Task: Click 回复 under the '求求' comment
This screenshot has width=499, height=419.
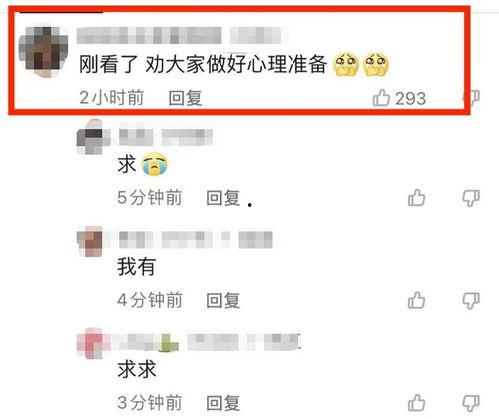Action: (223, 403)
